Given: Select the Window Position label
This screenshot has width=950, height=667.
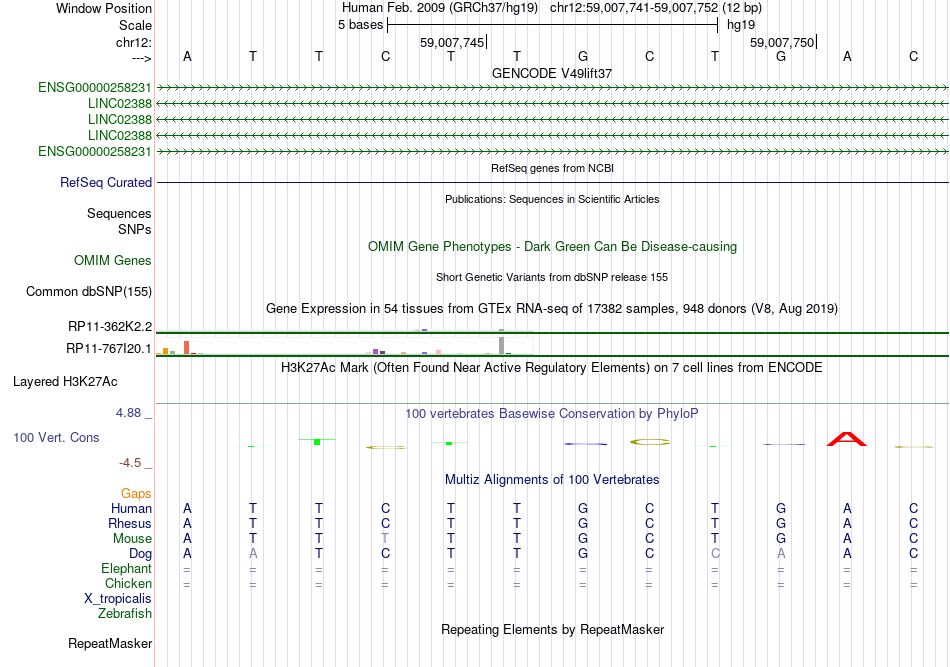Looking at the screenshot, I should (104, 8).
